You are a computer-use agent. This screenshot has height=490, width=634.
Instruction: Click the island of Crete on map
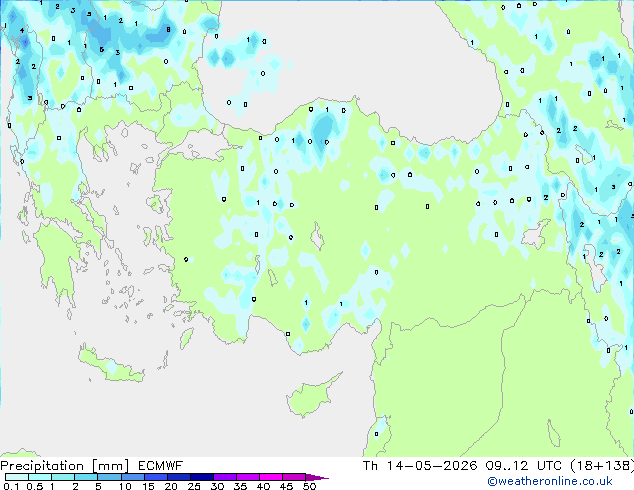[x=111, y=365]
